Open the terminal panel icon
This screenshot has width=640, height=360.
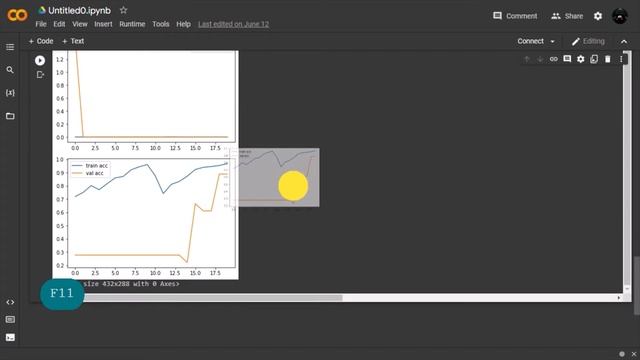(10, 337)
